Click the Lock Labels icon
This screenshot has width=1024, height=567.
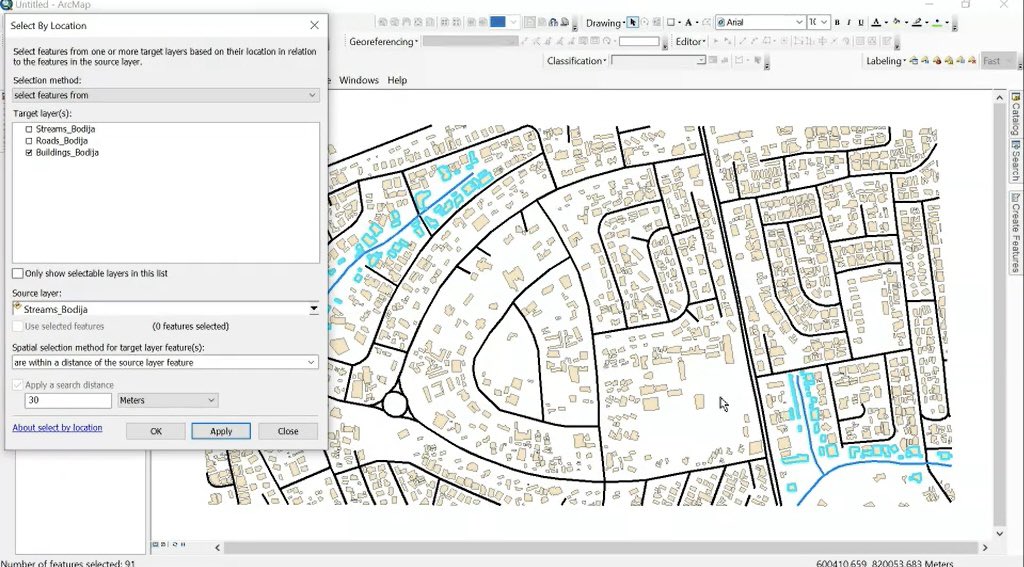tap(949, 61)
